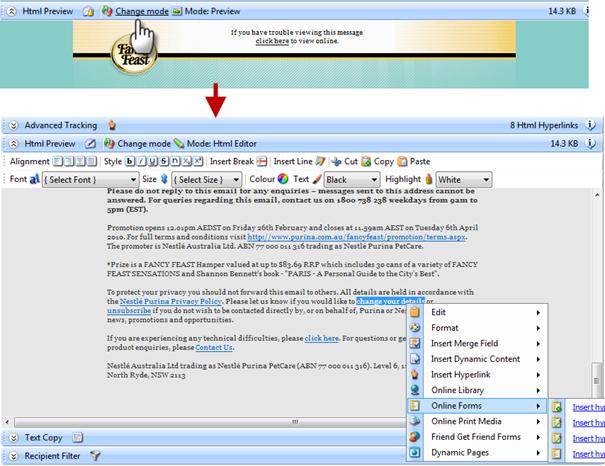Click the icon beside Html Preview in Preview mode panel
This screenshot has height=466, width=605.
[88, 12]
